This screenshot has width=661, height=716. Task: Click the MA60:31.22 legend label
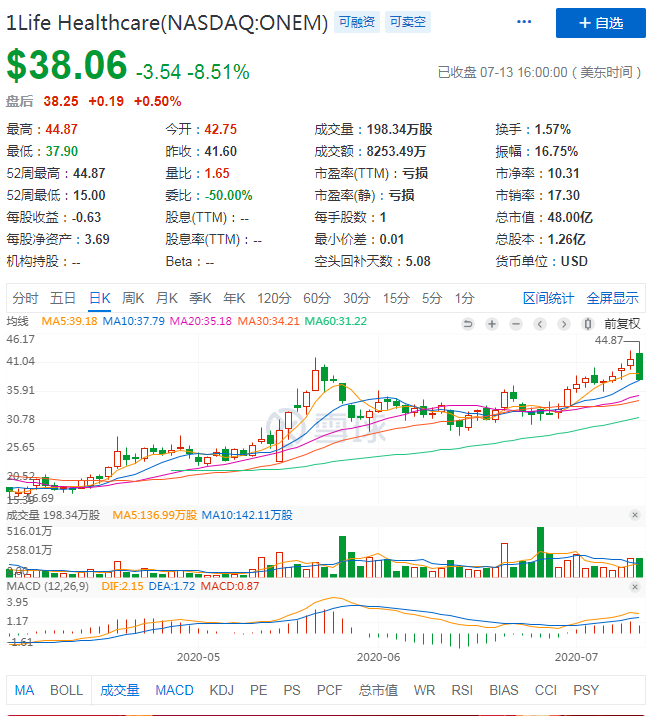(336, 321)
